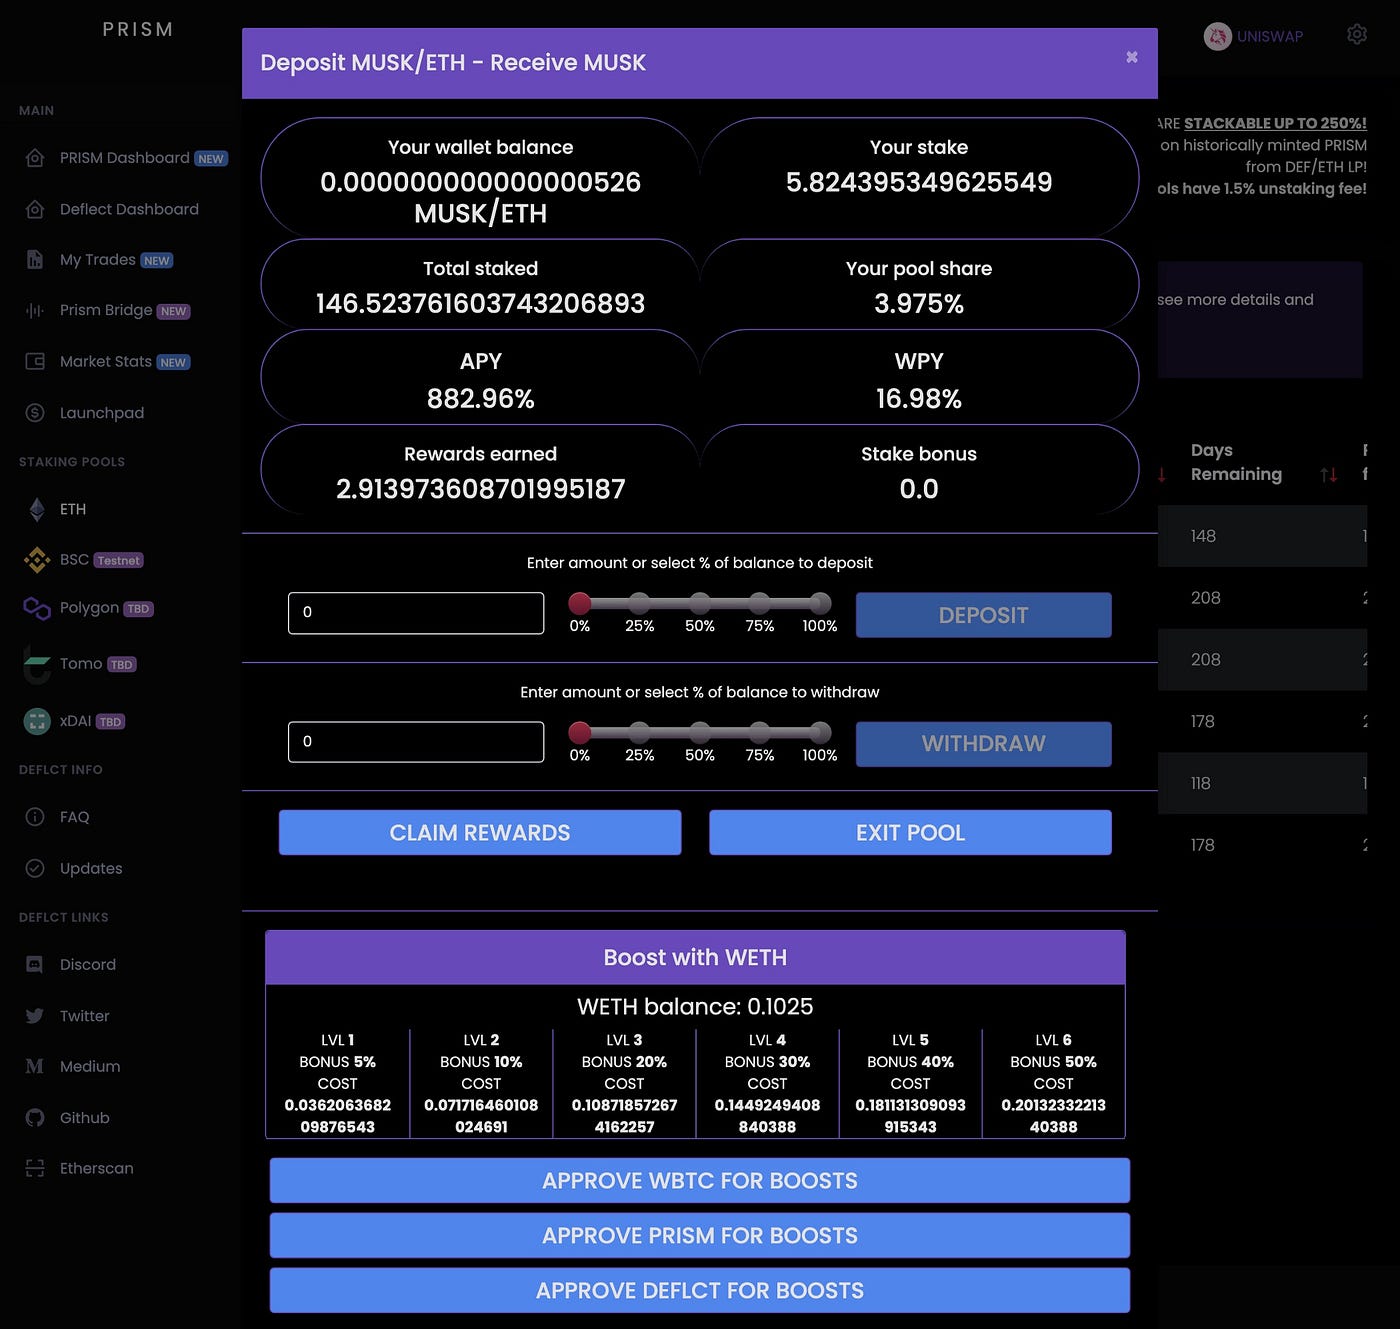
Task: Click the DEPOSIT button
Action: point(983,615)
